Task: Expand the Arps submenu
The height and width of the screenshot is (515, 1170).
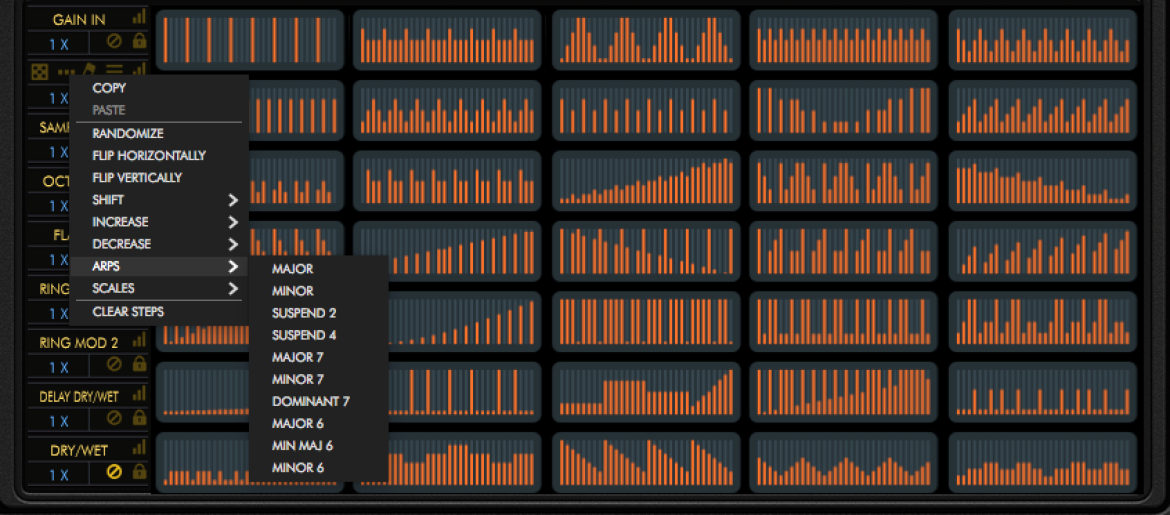Action: pos(159,266)
